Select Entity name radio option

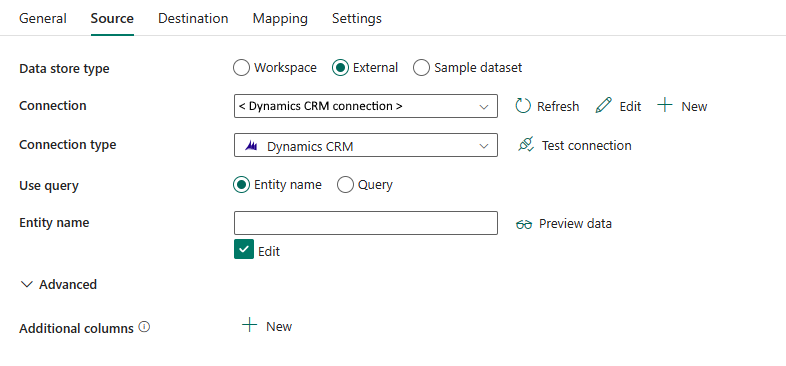[x=241, y=185]
